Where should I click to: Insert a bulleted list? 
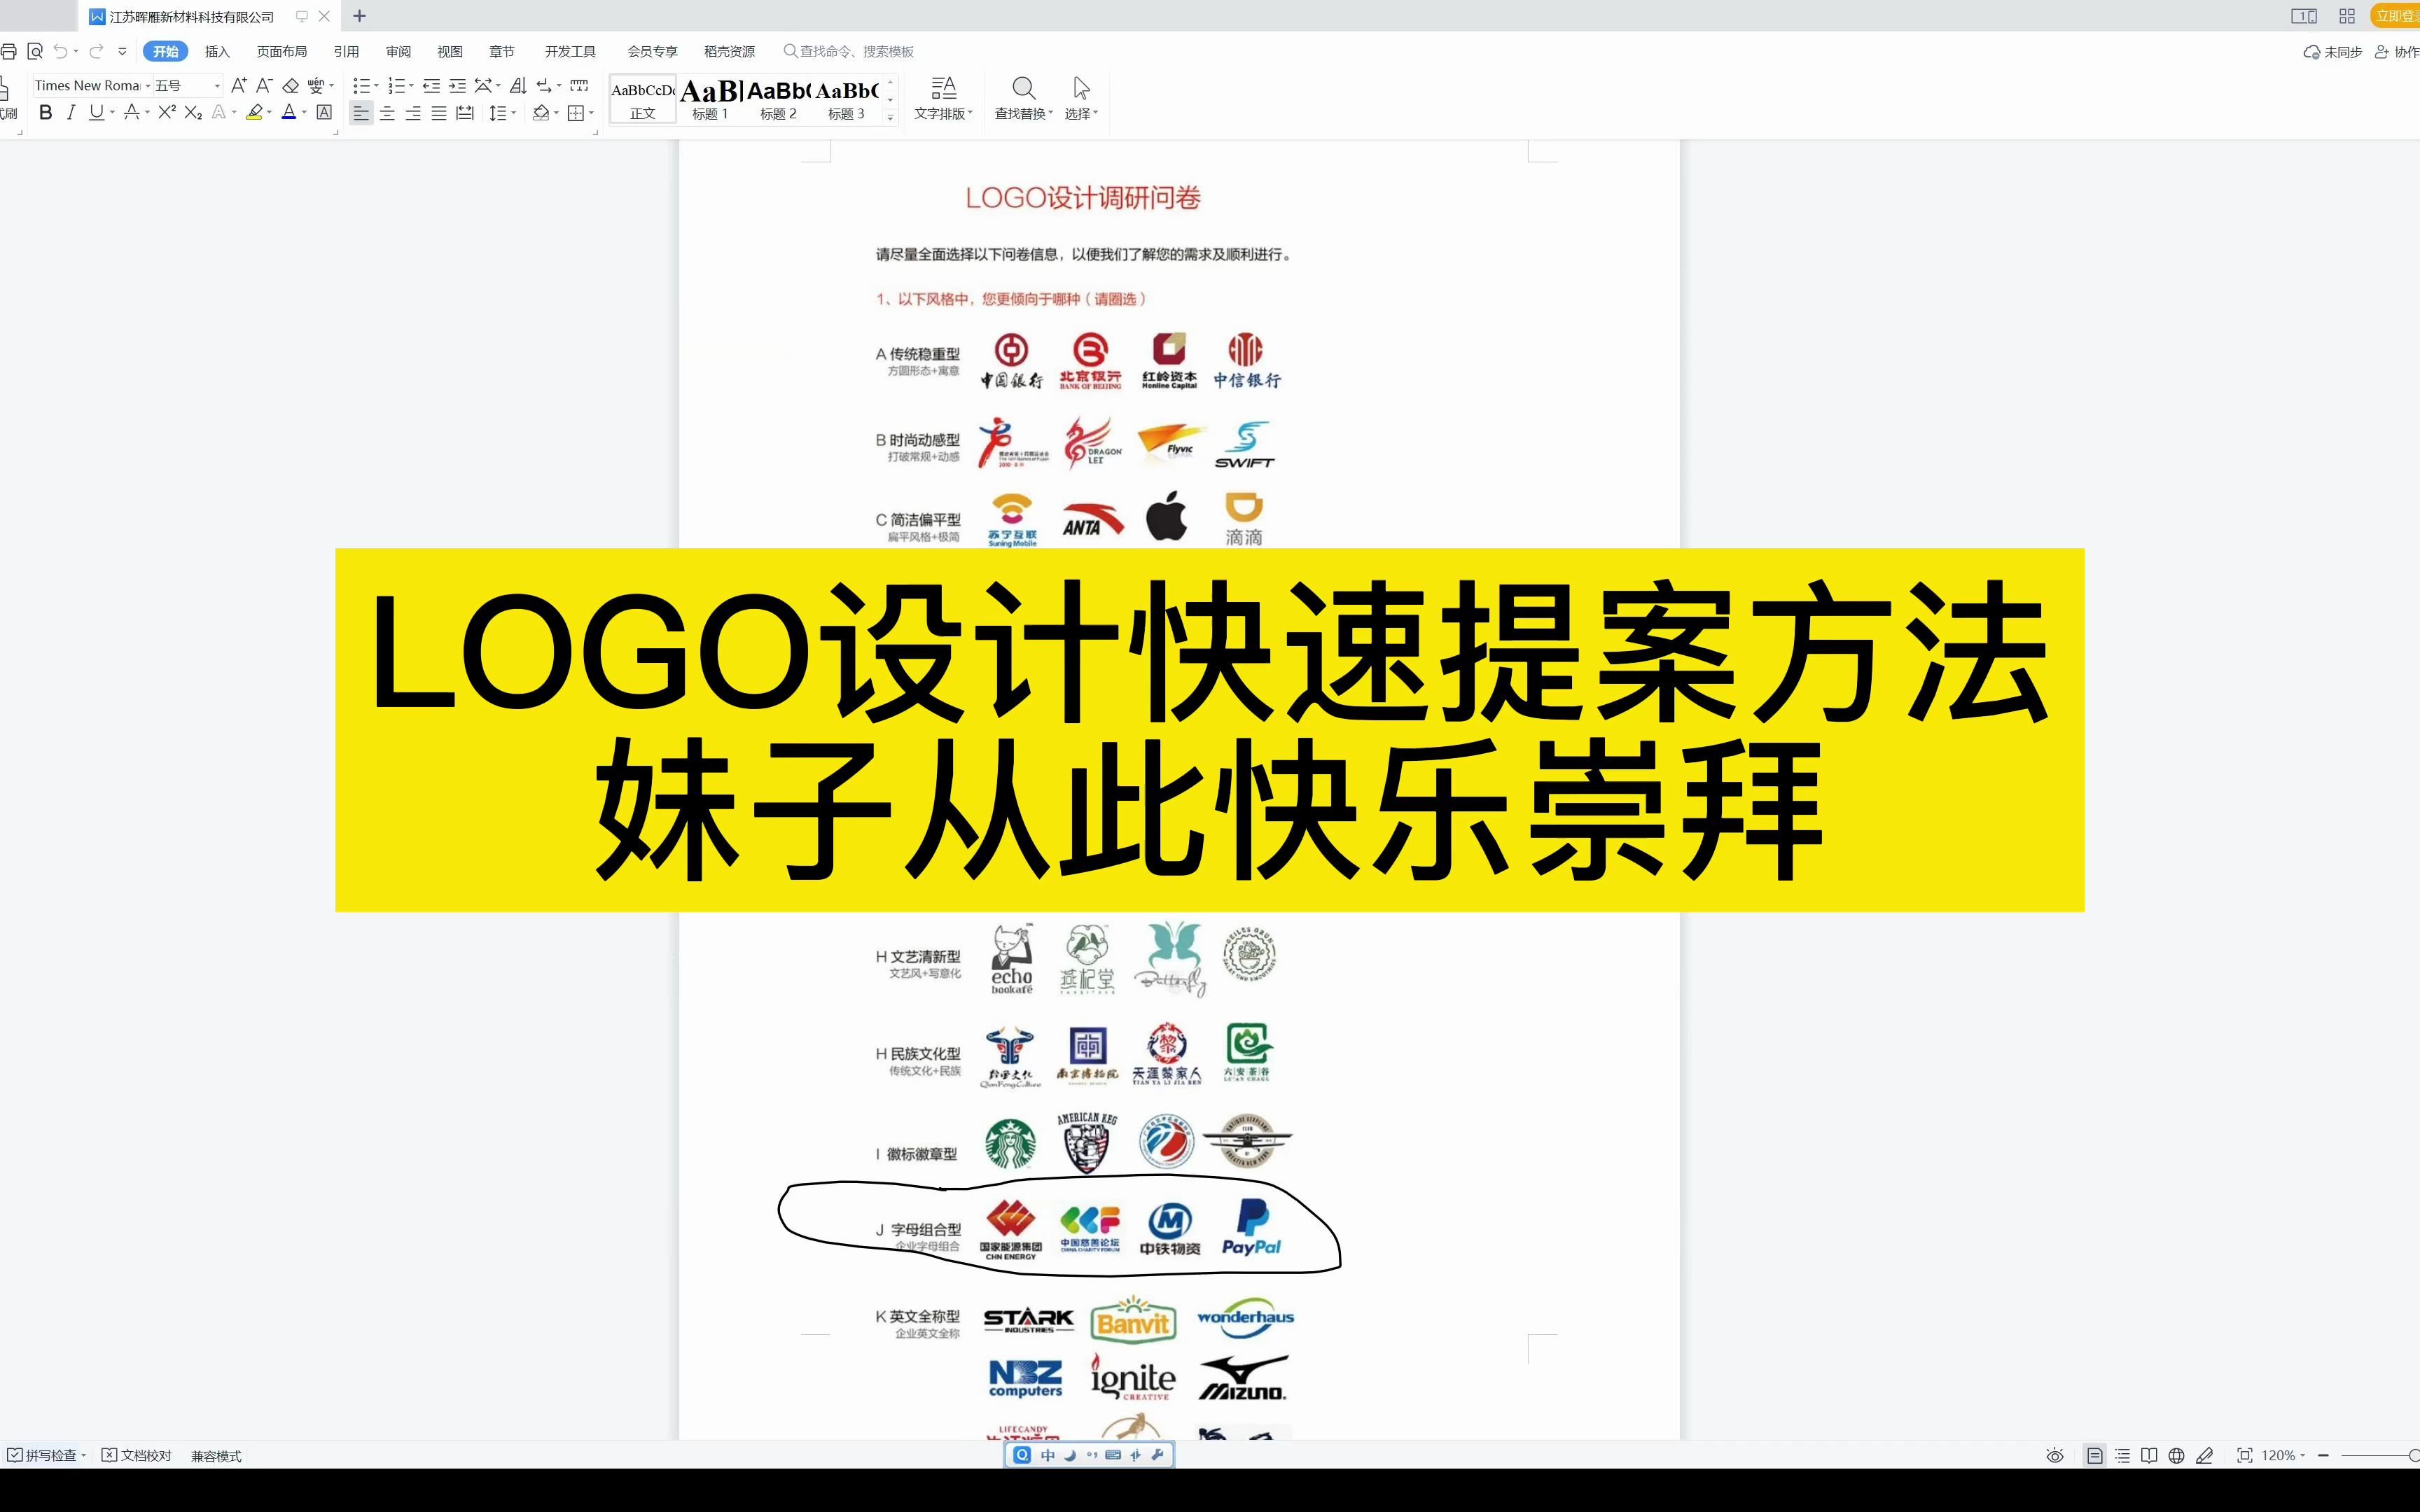(x=361, y=86)
